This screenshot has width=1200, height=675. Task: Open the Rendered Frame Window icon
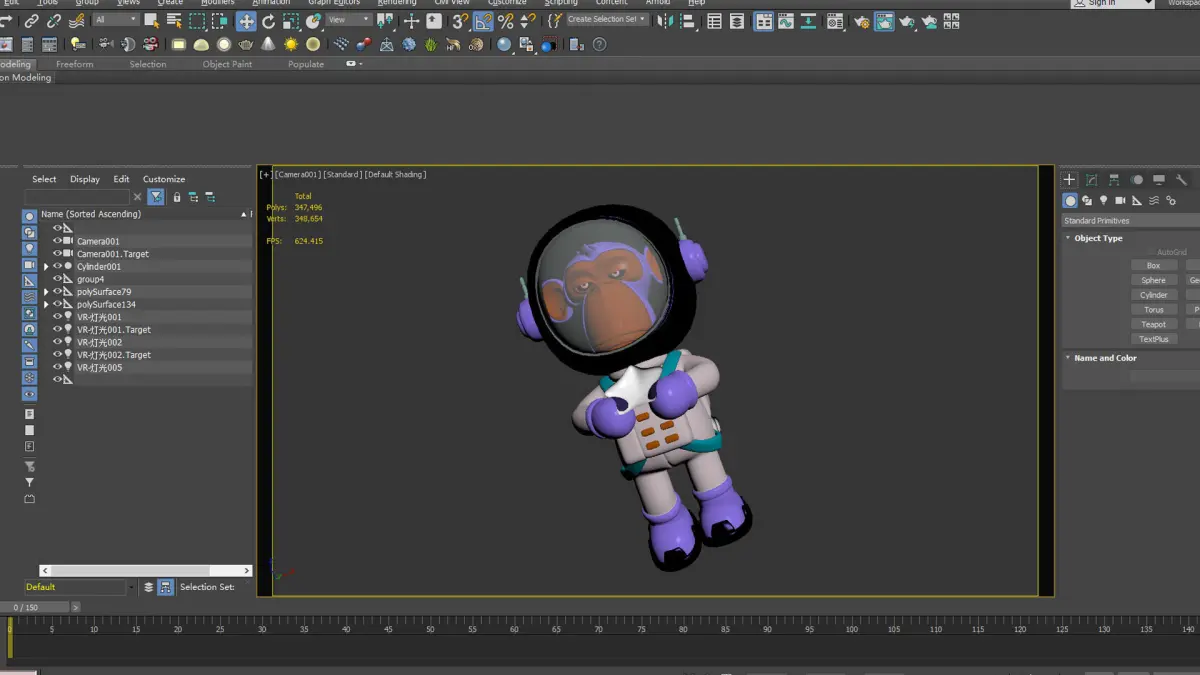pos(884,21)
